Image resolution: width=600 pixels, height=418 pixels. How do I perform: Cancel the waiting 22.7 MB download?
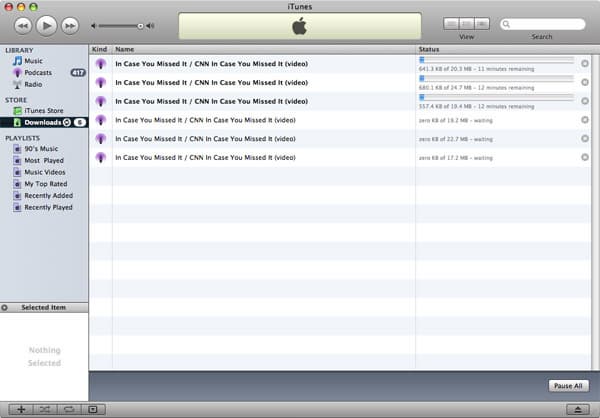[x=585, y=139]
